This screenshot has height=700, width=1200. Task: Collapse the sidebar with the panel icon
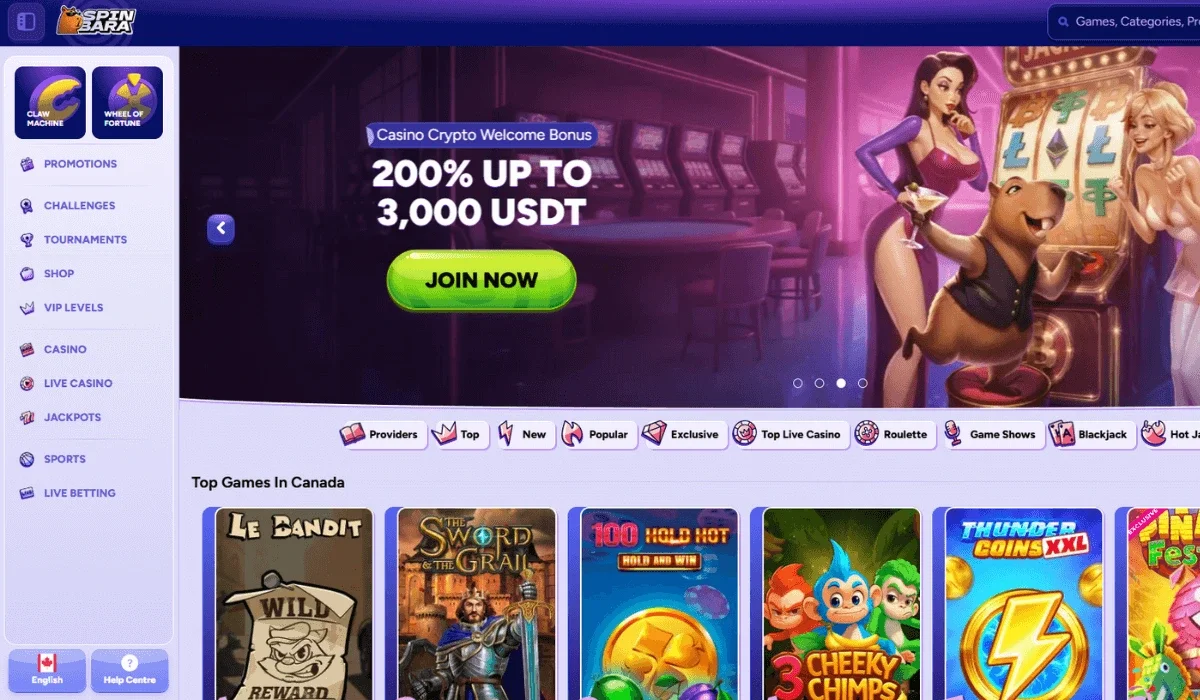pyautogui.click(x=26, y=21)
